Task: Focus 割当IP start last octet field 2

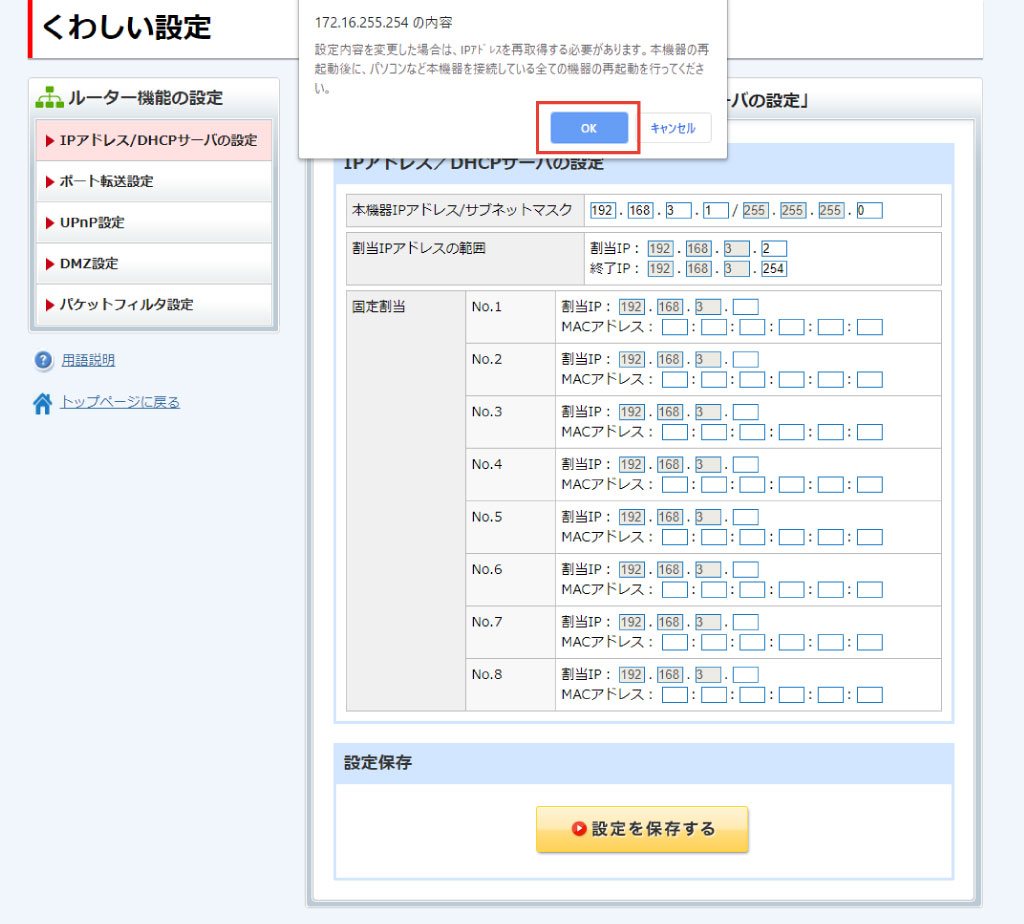Action: pos(774,249)
